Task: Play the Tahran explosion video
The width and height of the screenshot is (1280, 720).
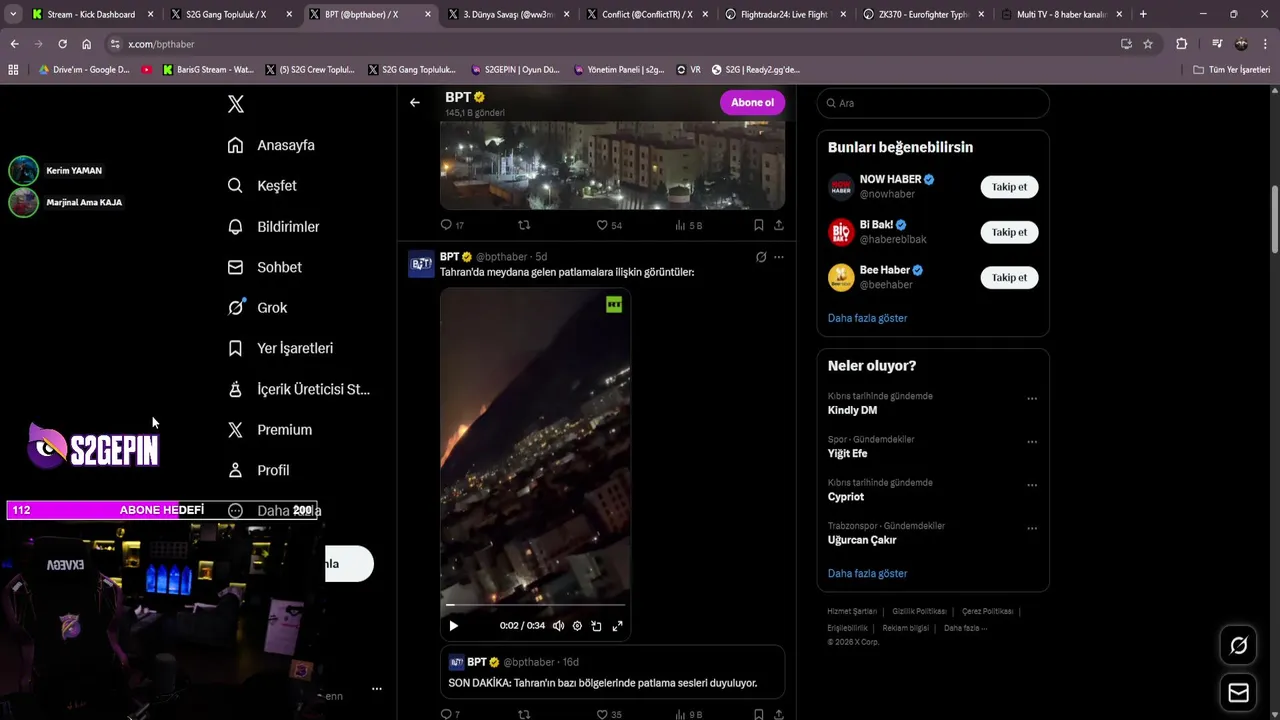Action: coord(453,626)
